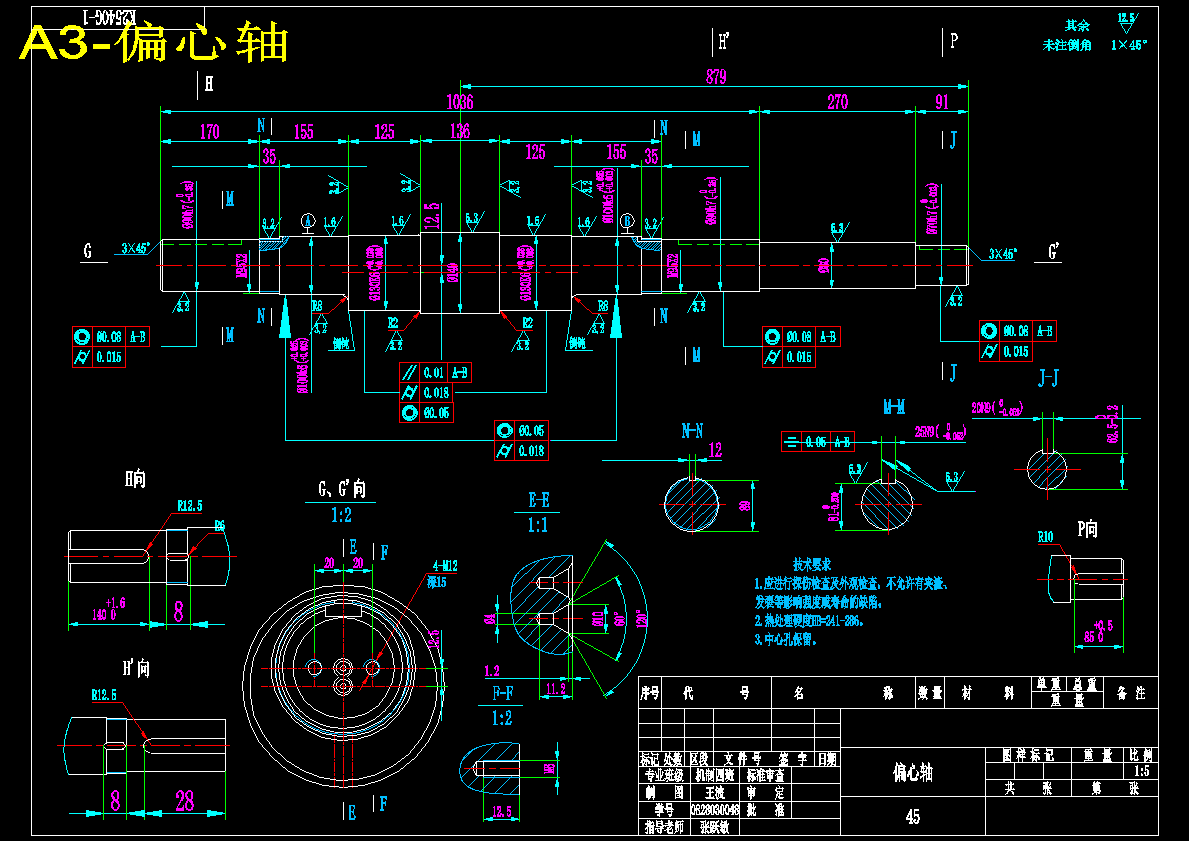Viewport: 1189px width, 841px height.
Task: Click the student number 0628030048
Action: (714, 810)
